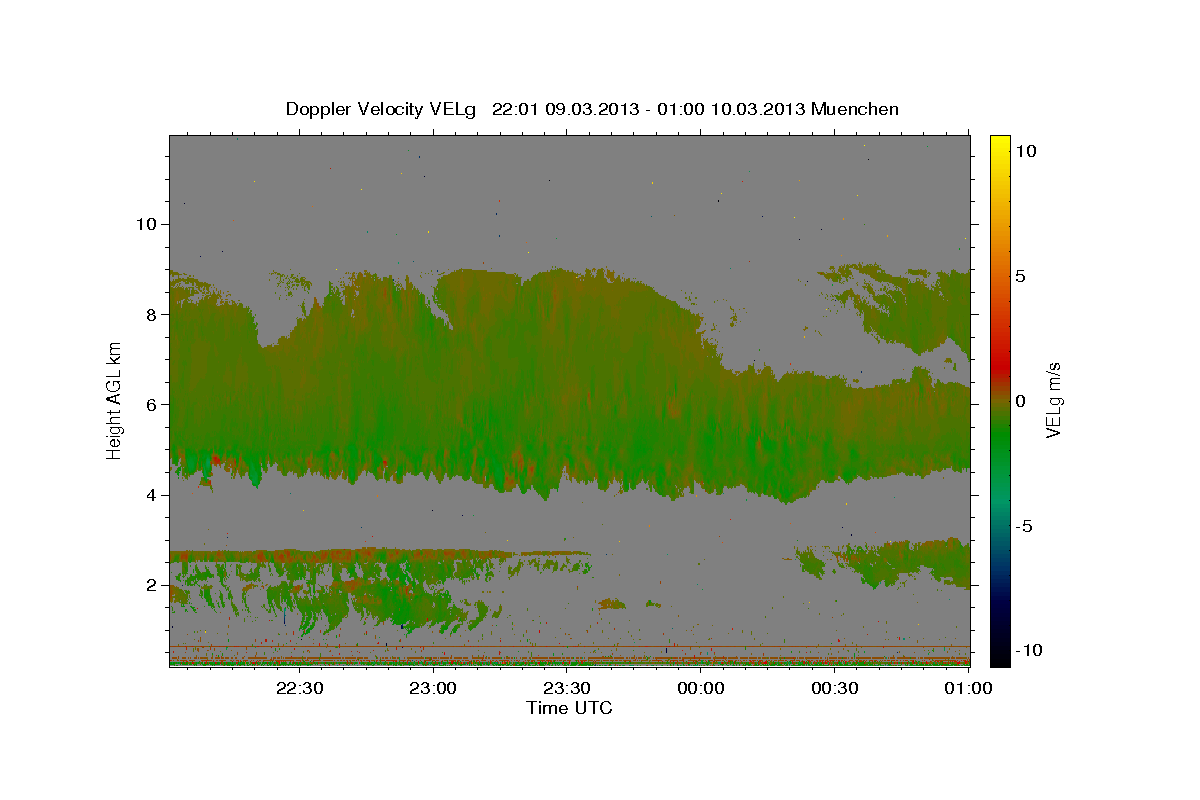
Task: Click the colorbar tick value '0'
Action: coord(1021,401)
